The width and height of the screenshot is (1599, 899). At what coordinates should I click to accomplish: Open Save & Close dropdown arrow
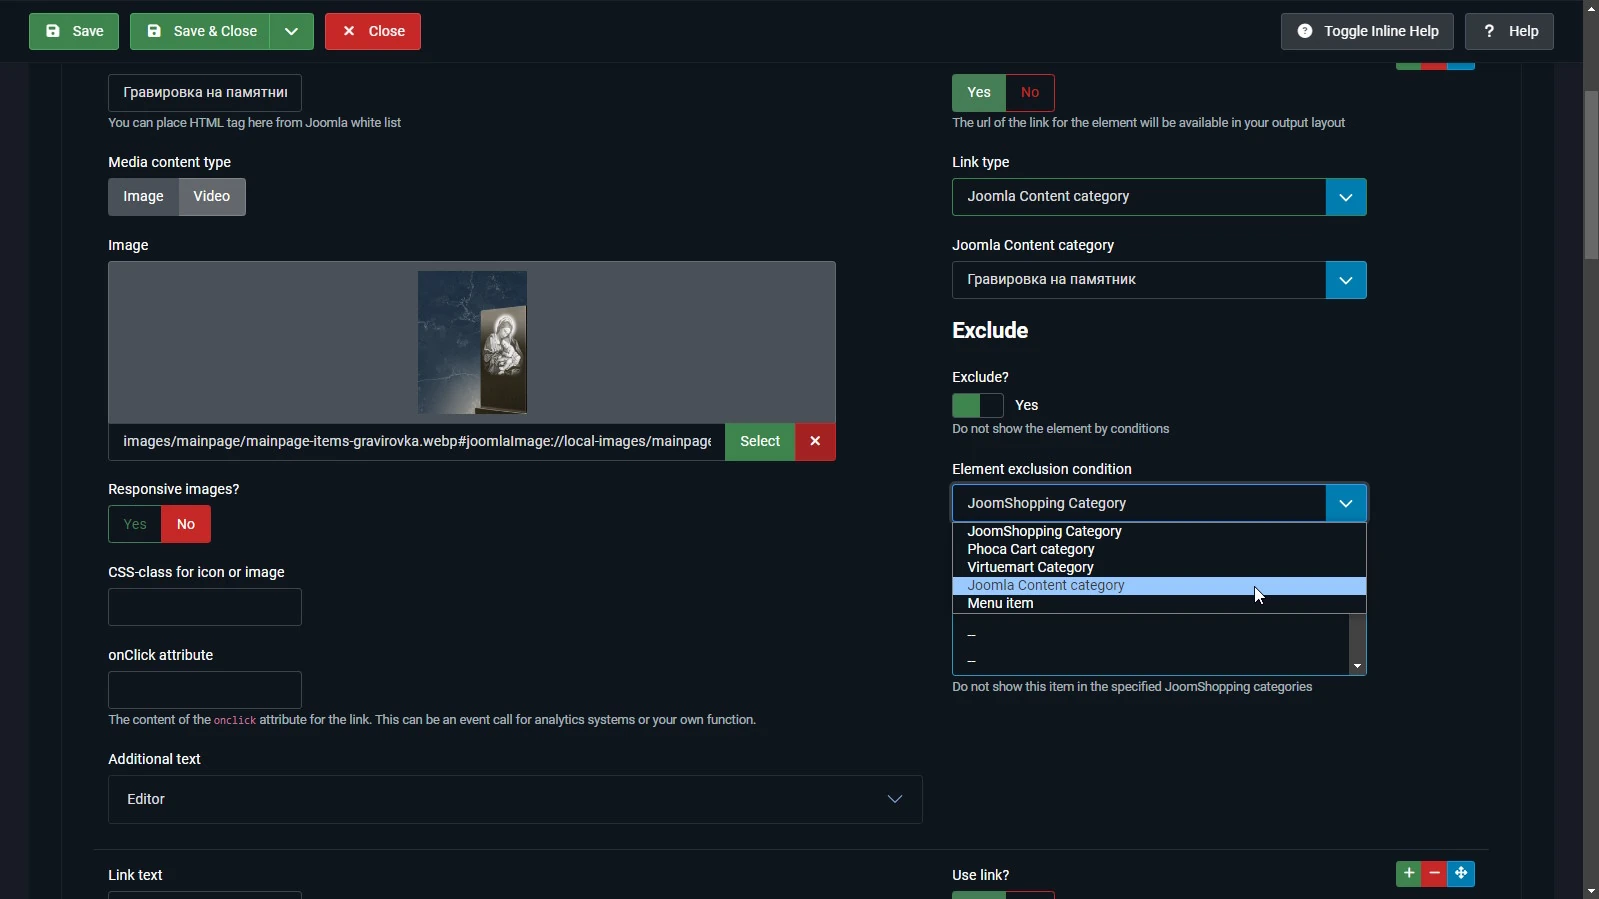coord(291,32)
